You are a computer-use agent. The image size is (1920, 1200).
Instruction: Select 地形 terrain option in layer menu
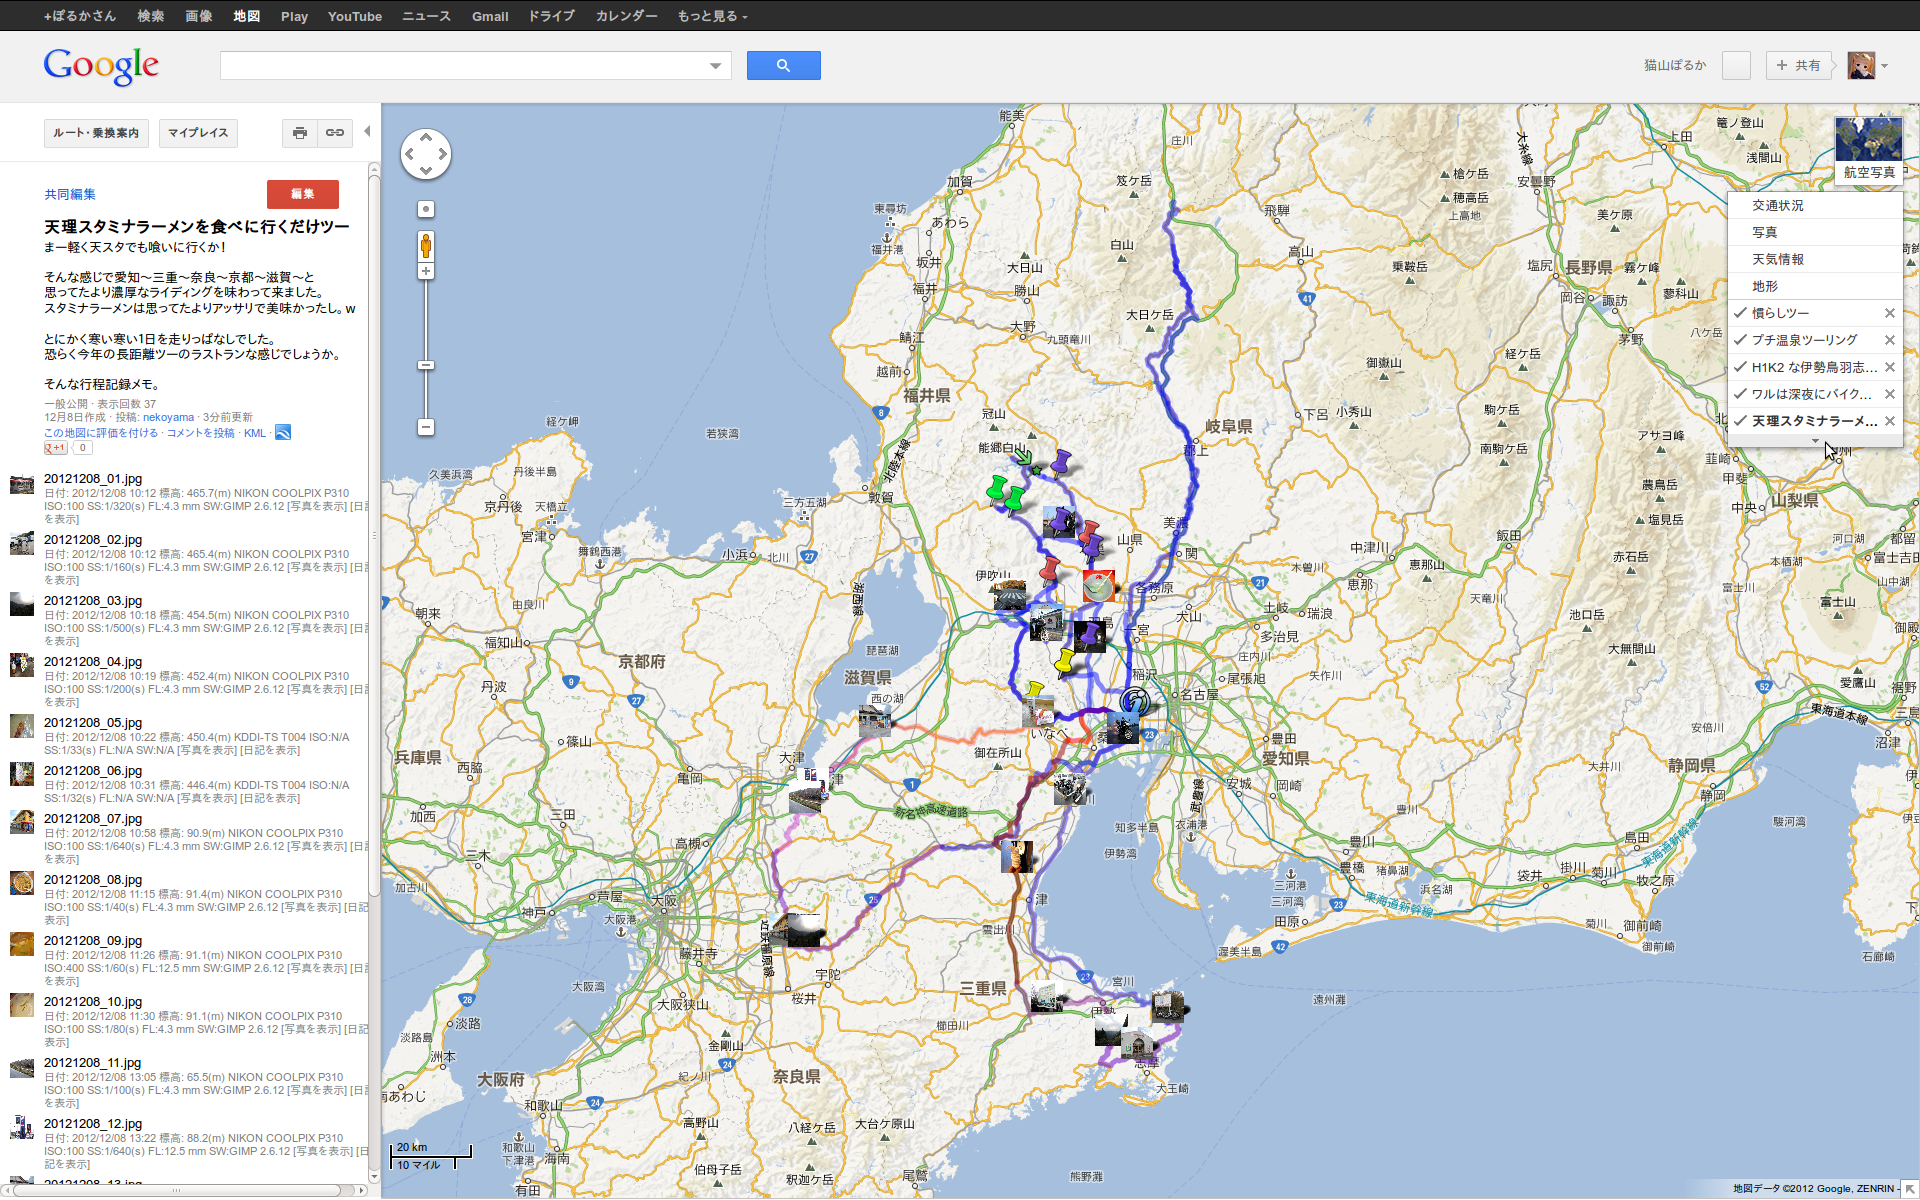tap(1764, 286)
